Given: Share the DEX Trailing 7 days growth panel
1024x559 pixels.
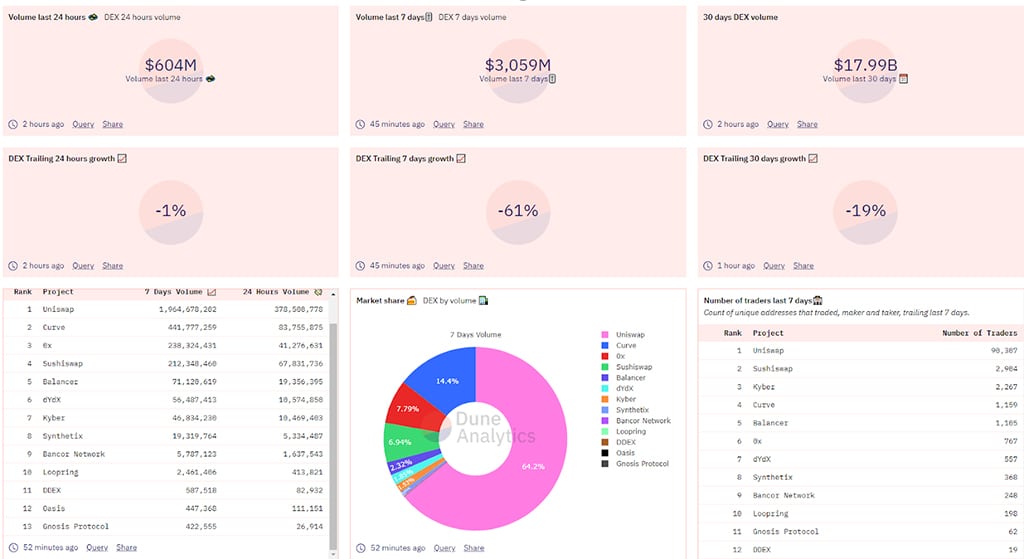Looking at the screenshot, I should click(x=473, y=266).
